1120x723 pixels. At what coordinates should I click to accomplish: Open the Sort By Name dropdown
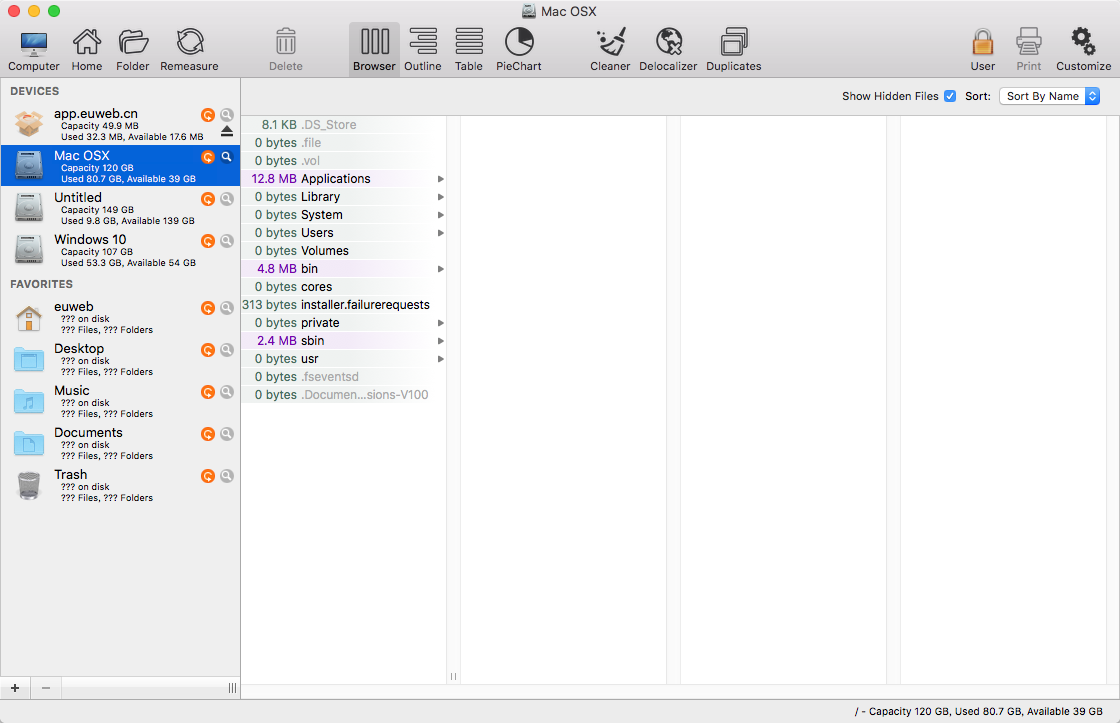pos(1049,96)
